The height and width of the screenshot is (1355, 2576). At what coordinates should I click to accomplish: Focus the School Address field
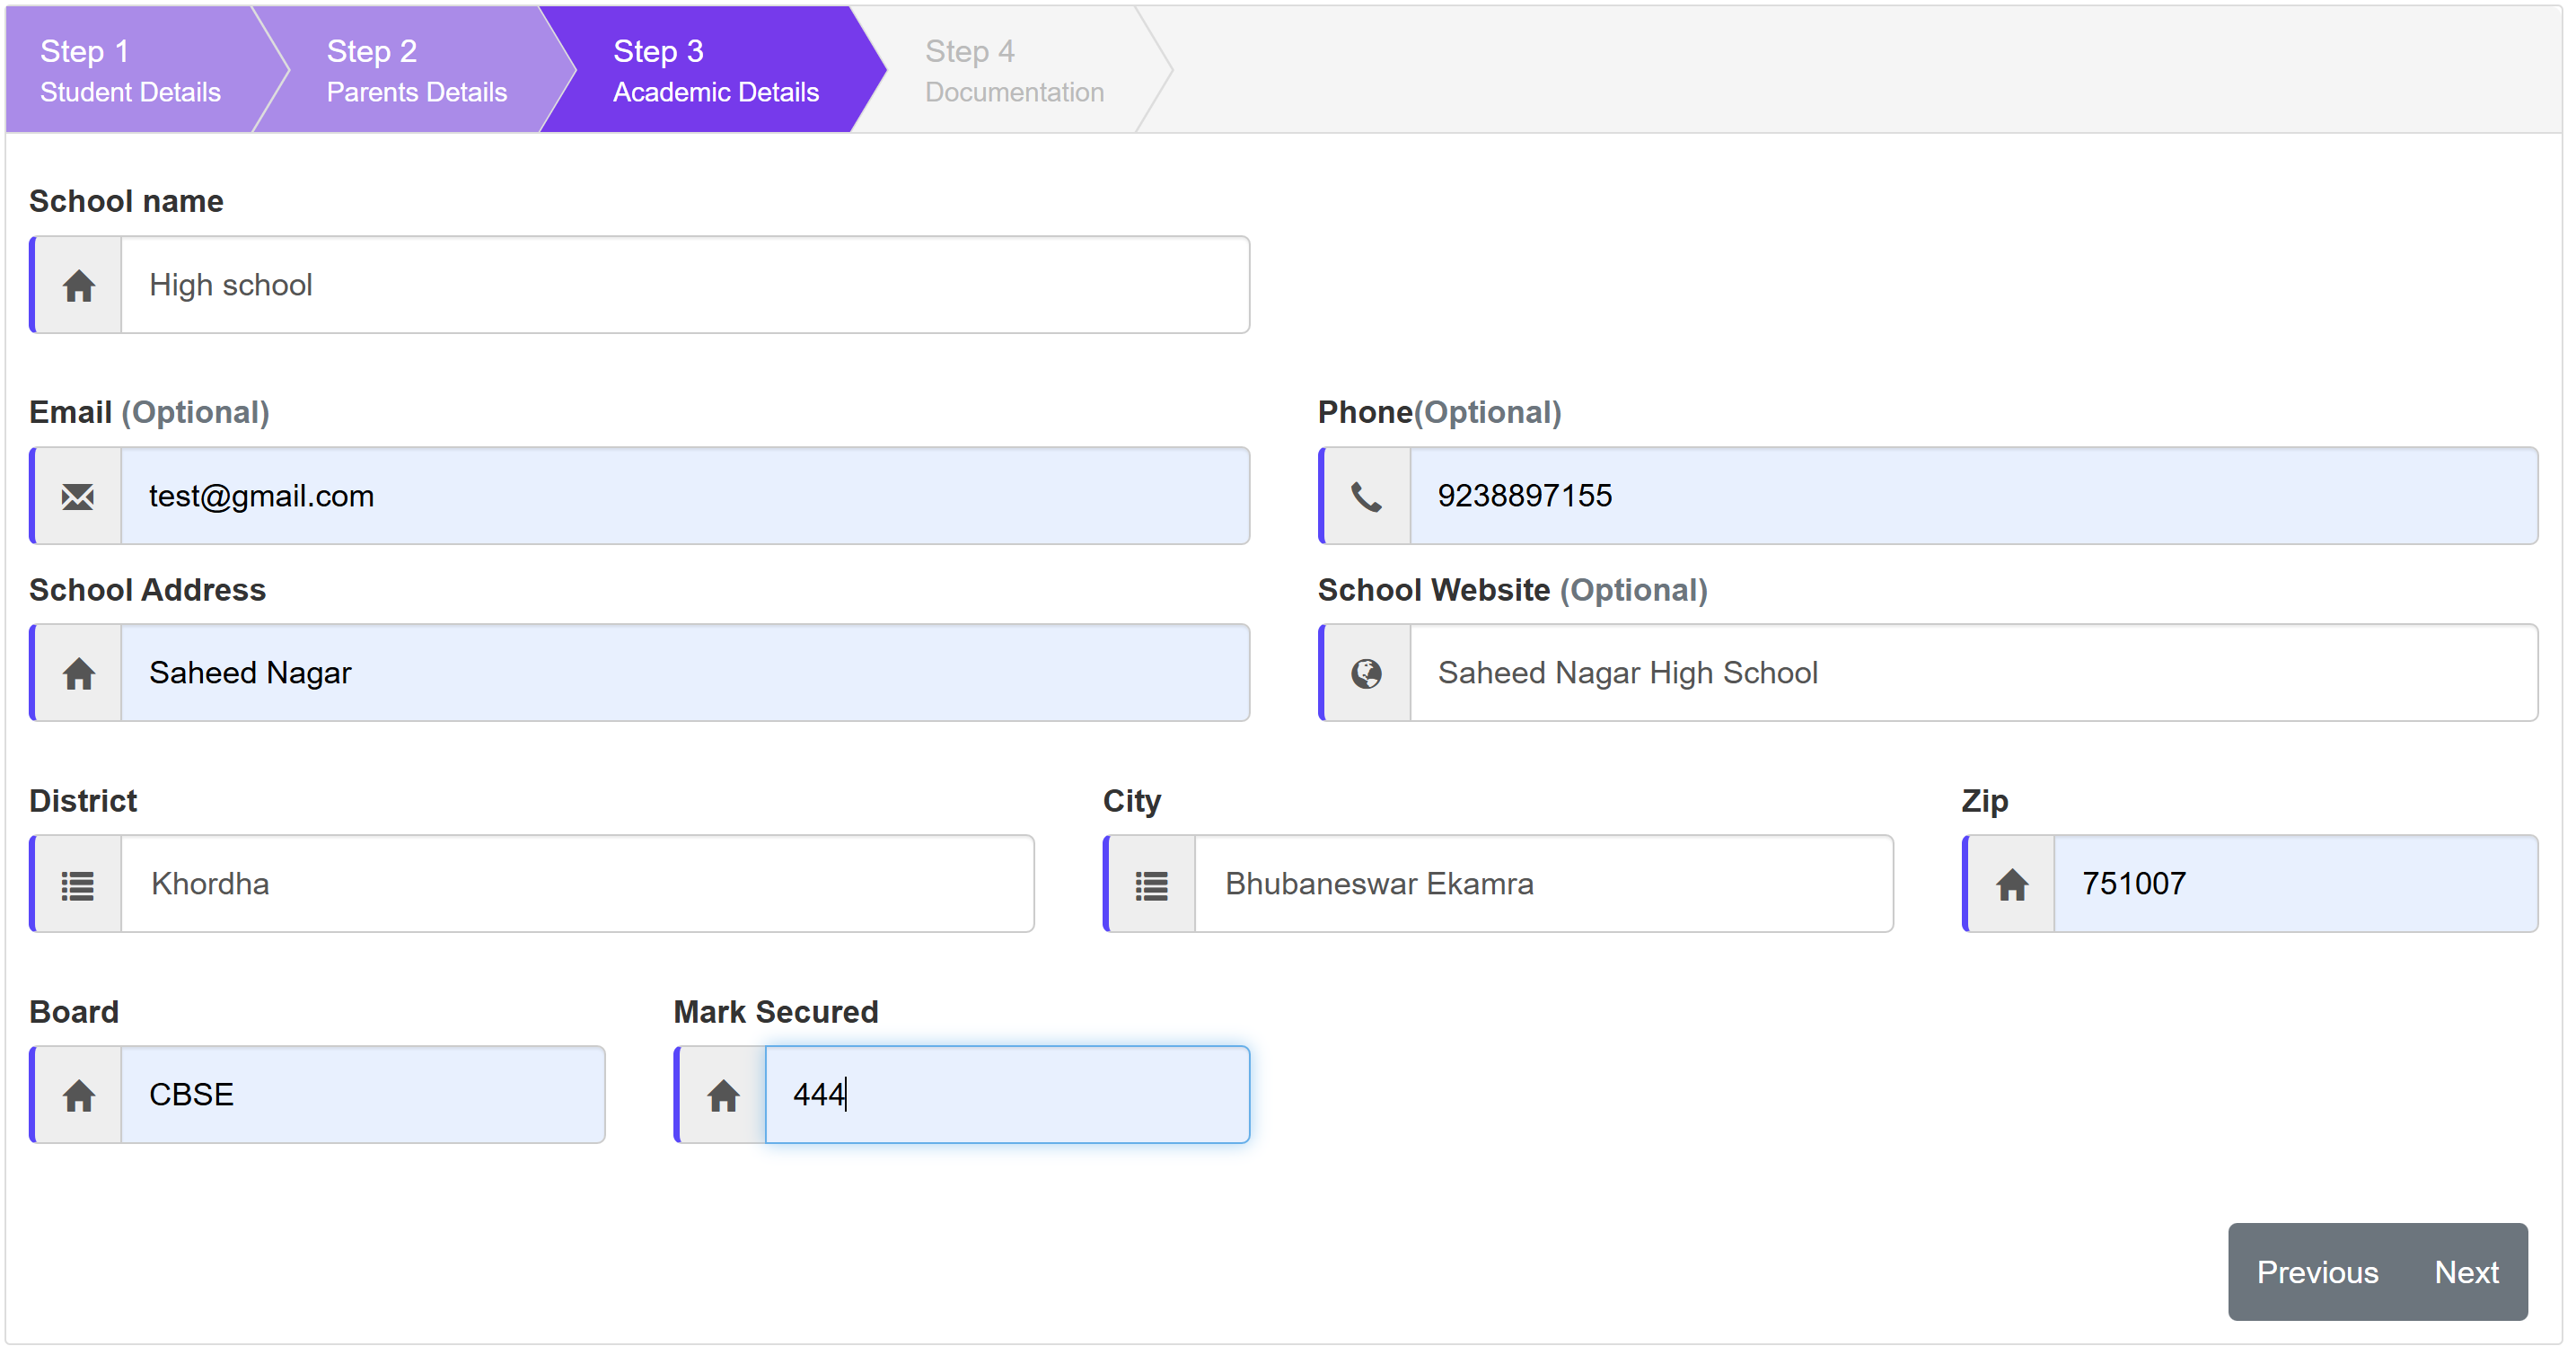pos(685,673)
